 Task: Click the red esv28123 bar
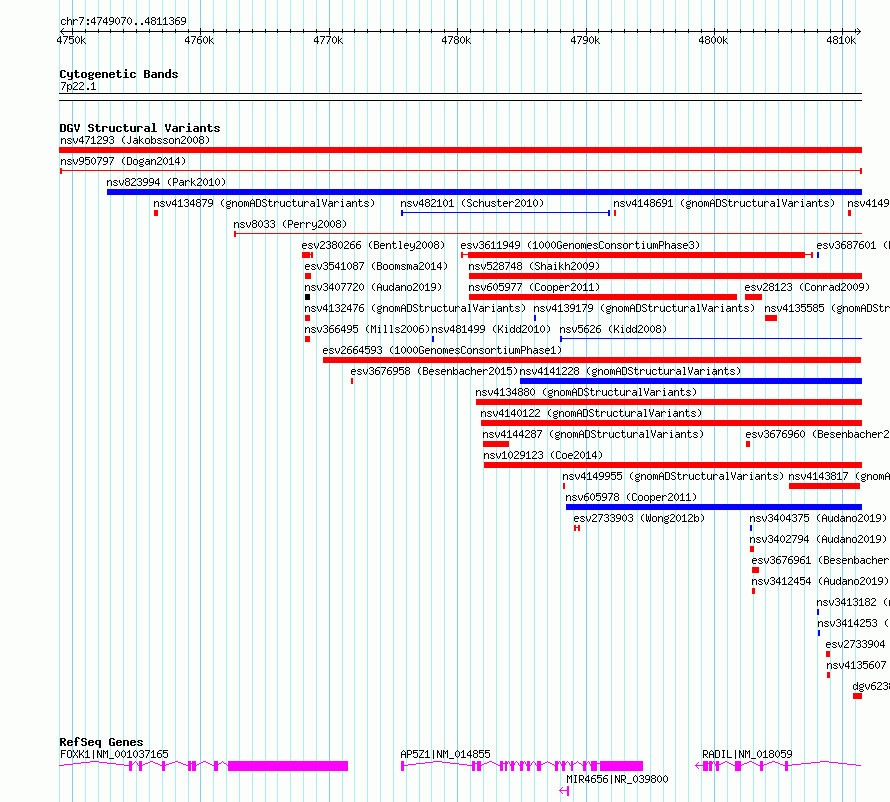(753, 297)
